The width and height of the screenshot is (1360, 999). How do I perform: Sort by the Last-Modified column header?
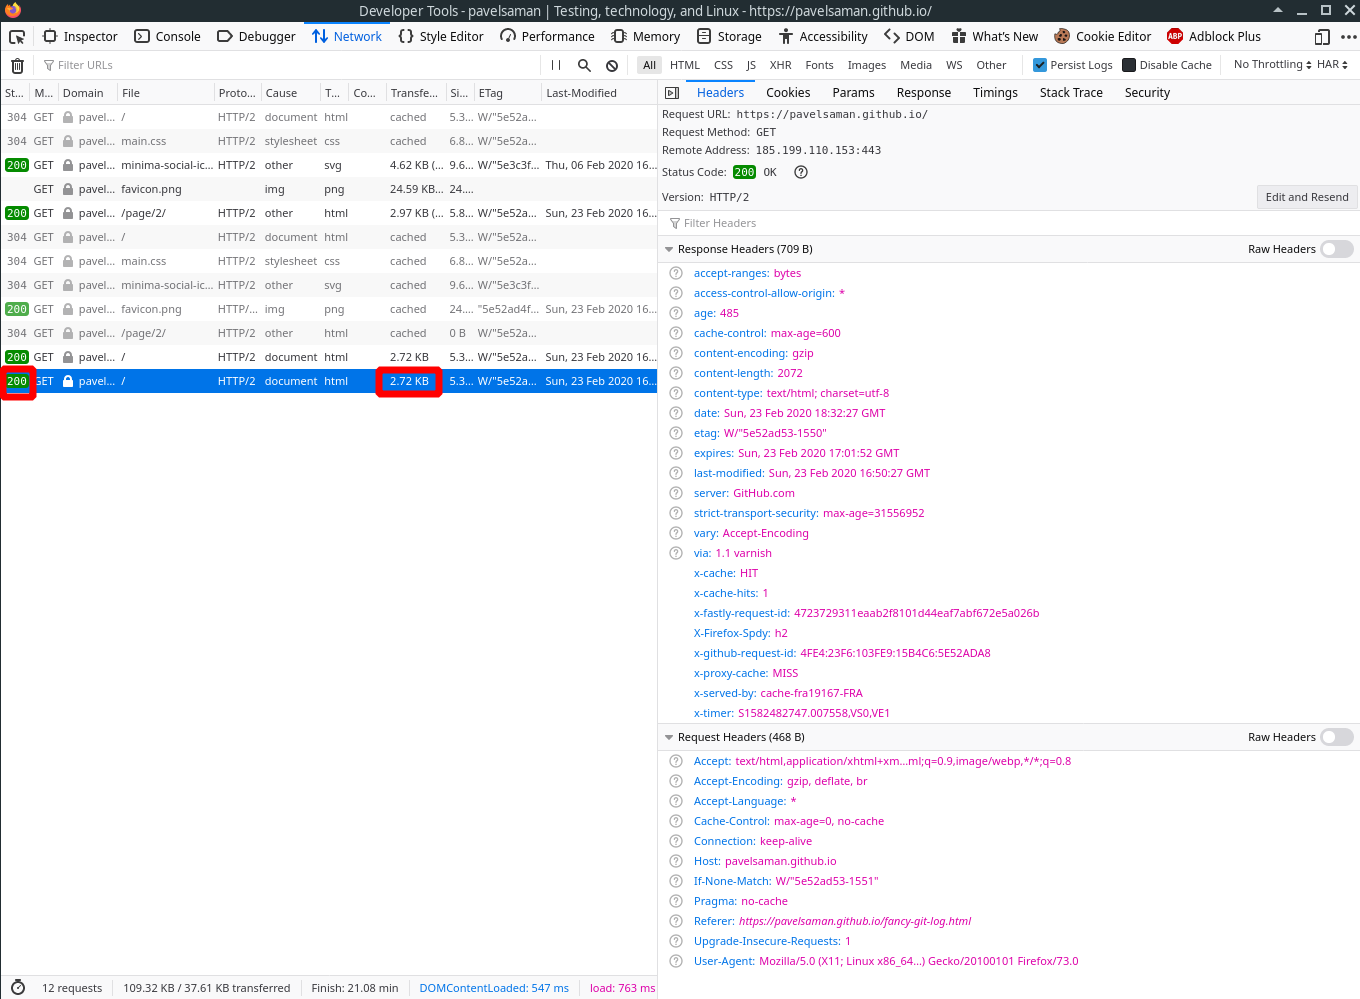click(x=600, y=93)
